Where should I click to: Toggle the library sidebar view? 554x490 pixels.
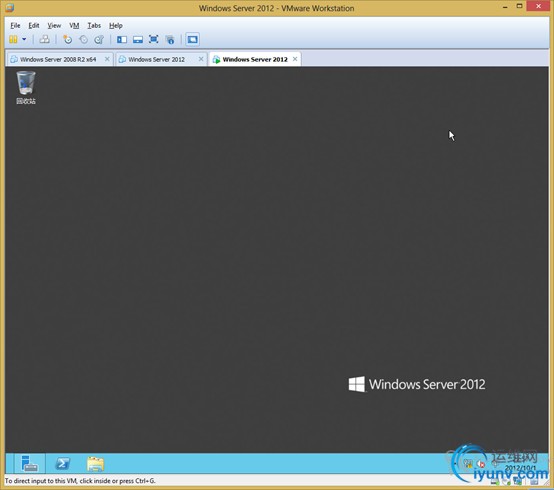[x=122, y=39]
